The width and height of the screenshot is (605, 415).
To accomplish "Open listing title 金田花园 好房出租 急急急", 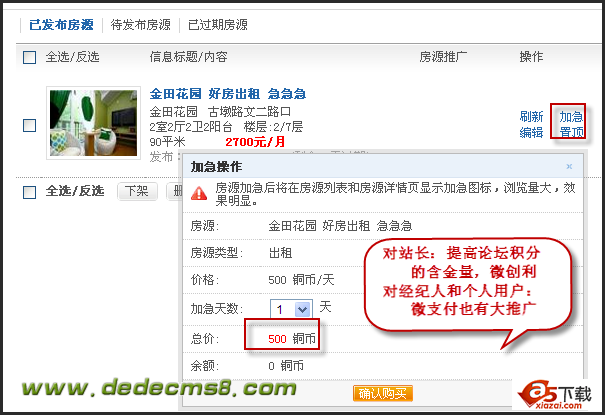I will point(228,94).
